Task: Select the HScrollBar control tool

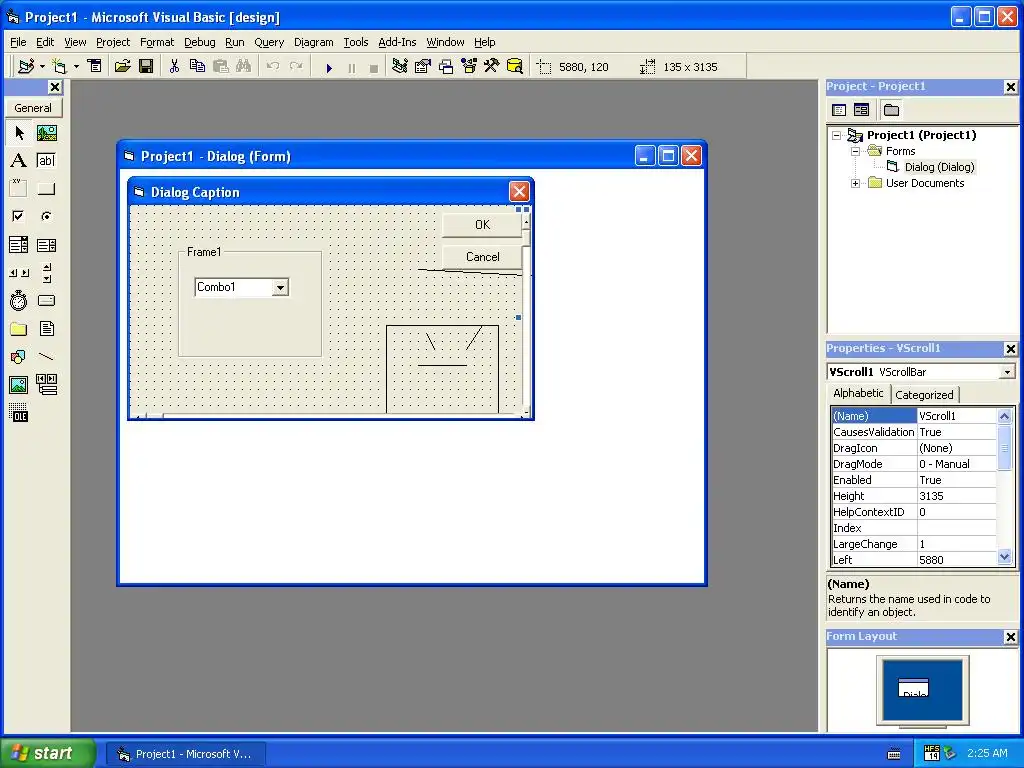Action: click(19, 273)
